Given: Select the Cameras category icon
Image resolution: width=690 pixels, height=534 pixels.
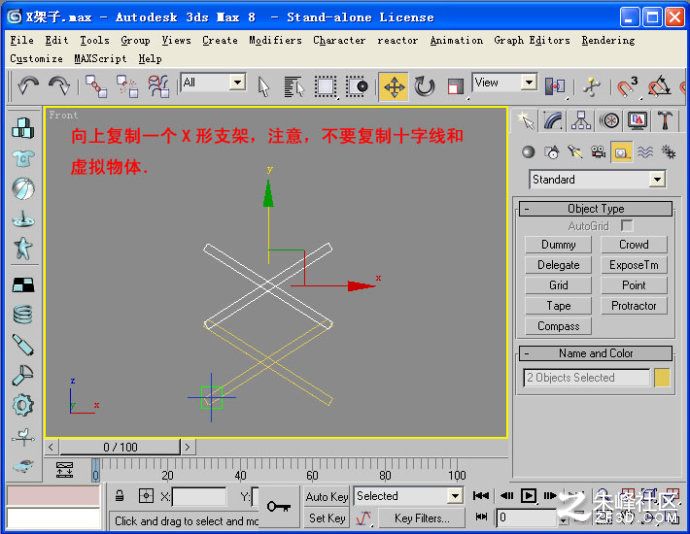Looking at the screenshot, I should pos(598,152).
